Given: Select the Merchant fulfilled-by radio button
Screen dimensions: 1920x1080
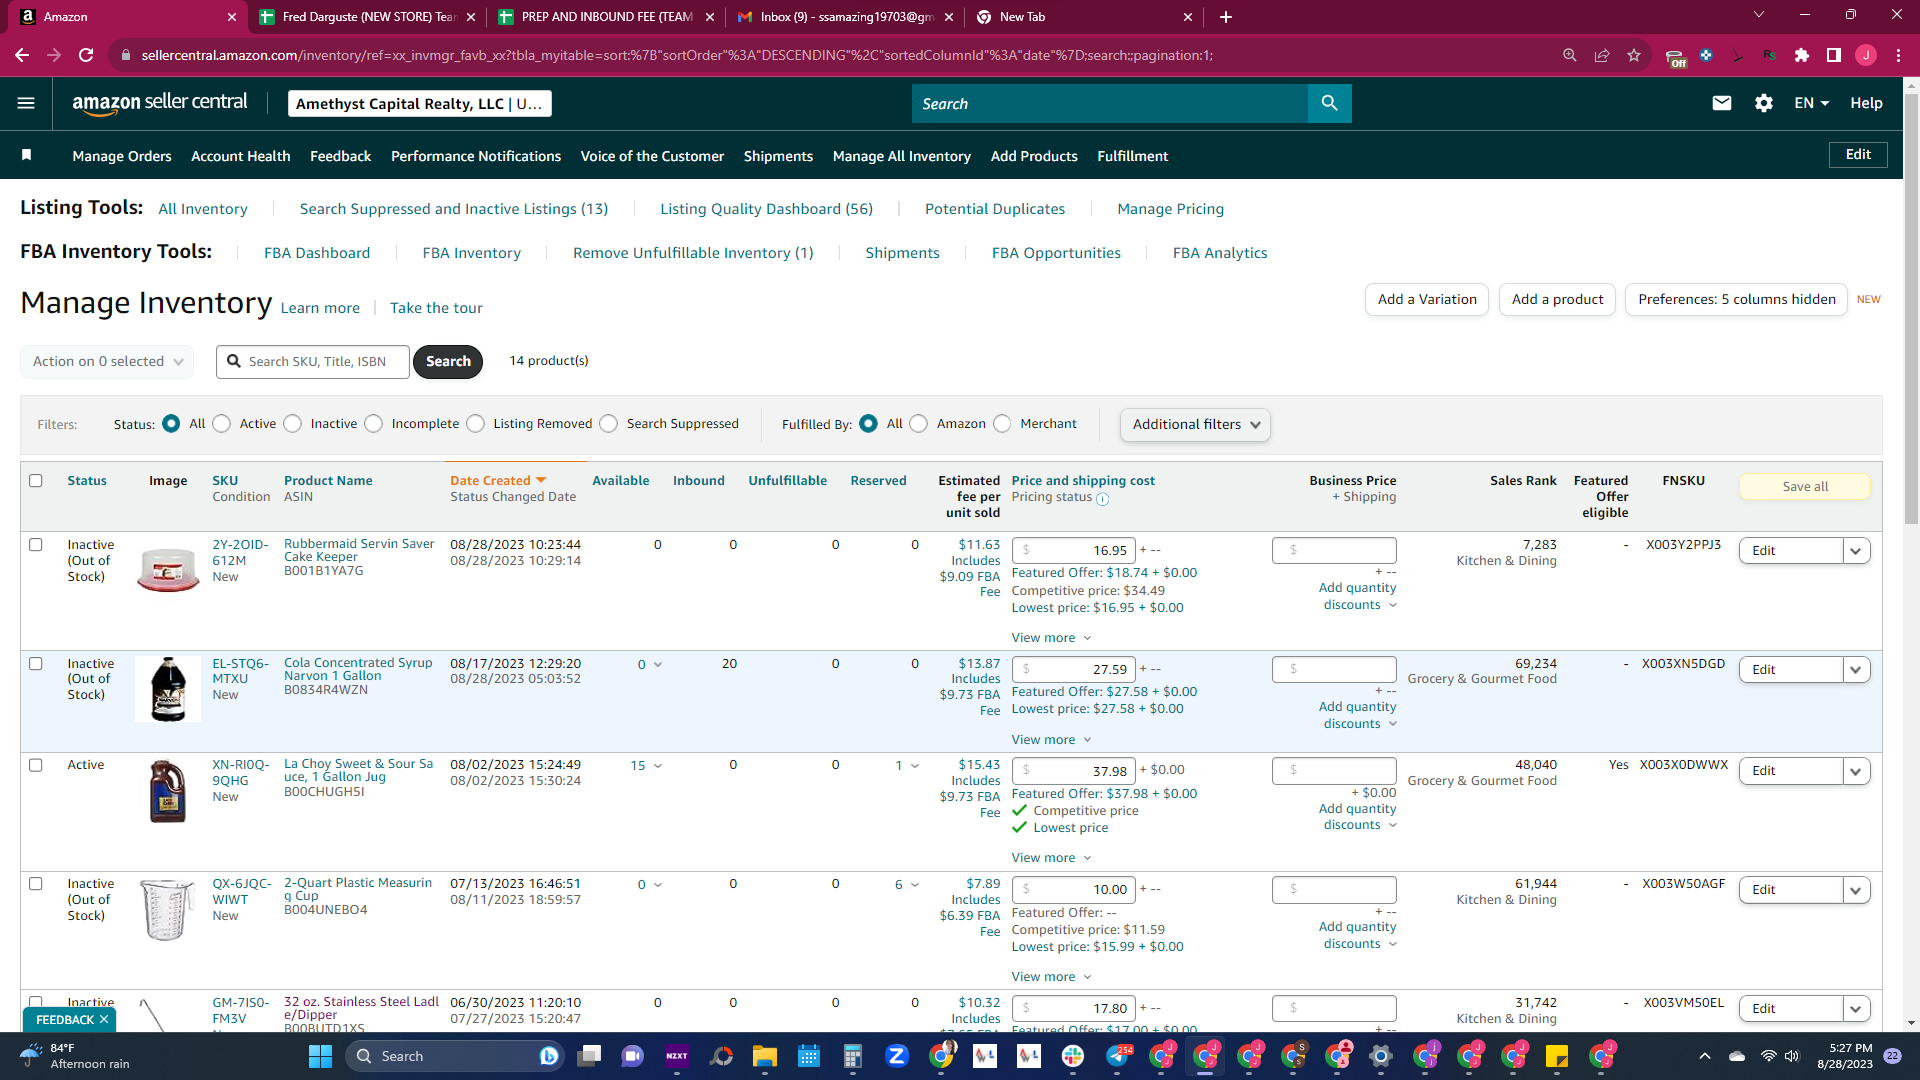Looking at the screenshot, I should 1002,424.
